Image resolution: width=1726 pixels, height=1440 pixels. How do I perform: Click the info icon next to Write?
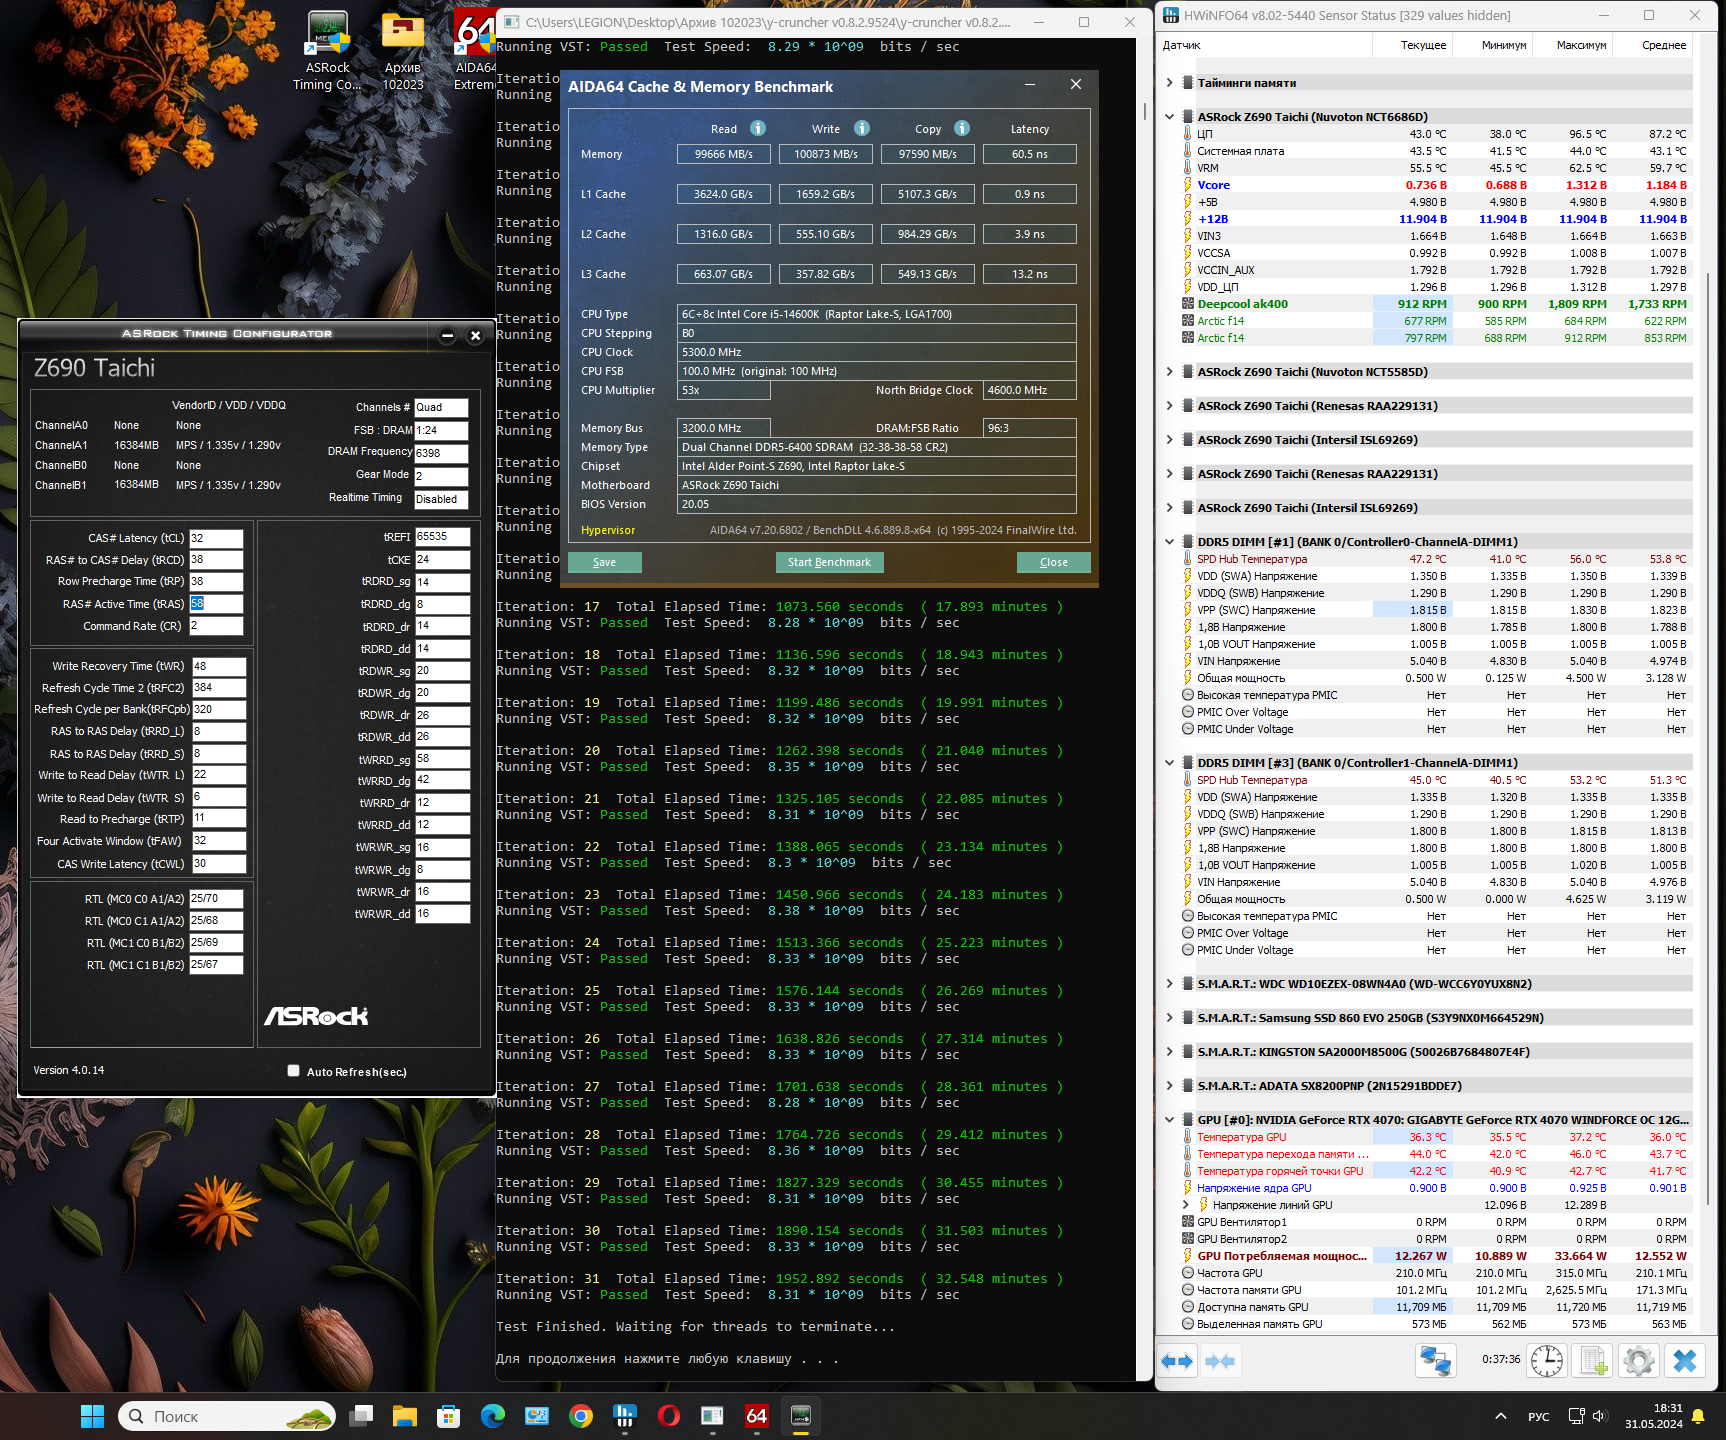pyautogui.click(x=862, y=128)
